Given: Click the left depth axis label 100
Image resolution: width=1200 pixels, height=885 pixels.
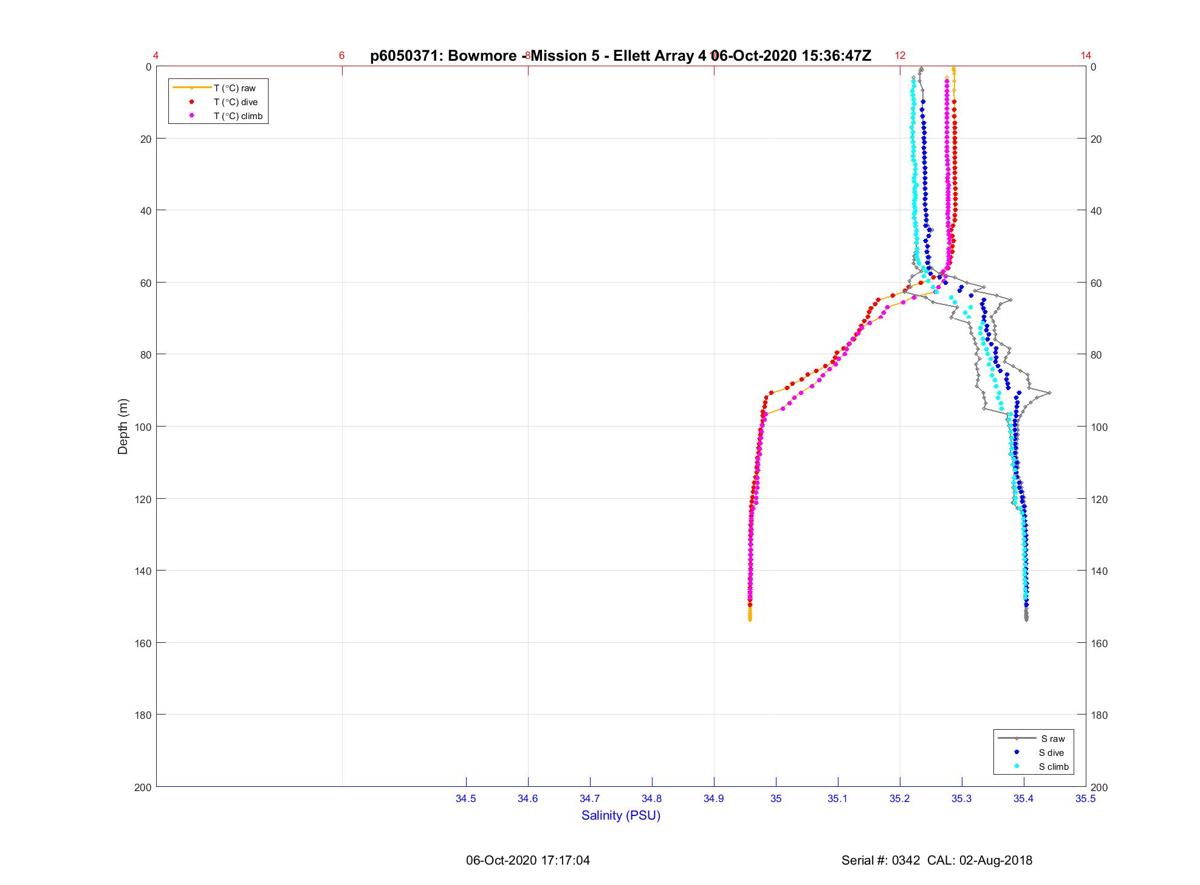Looking at the screenshot, I should [x=141, y=427].
